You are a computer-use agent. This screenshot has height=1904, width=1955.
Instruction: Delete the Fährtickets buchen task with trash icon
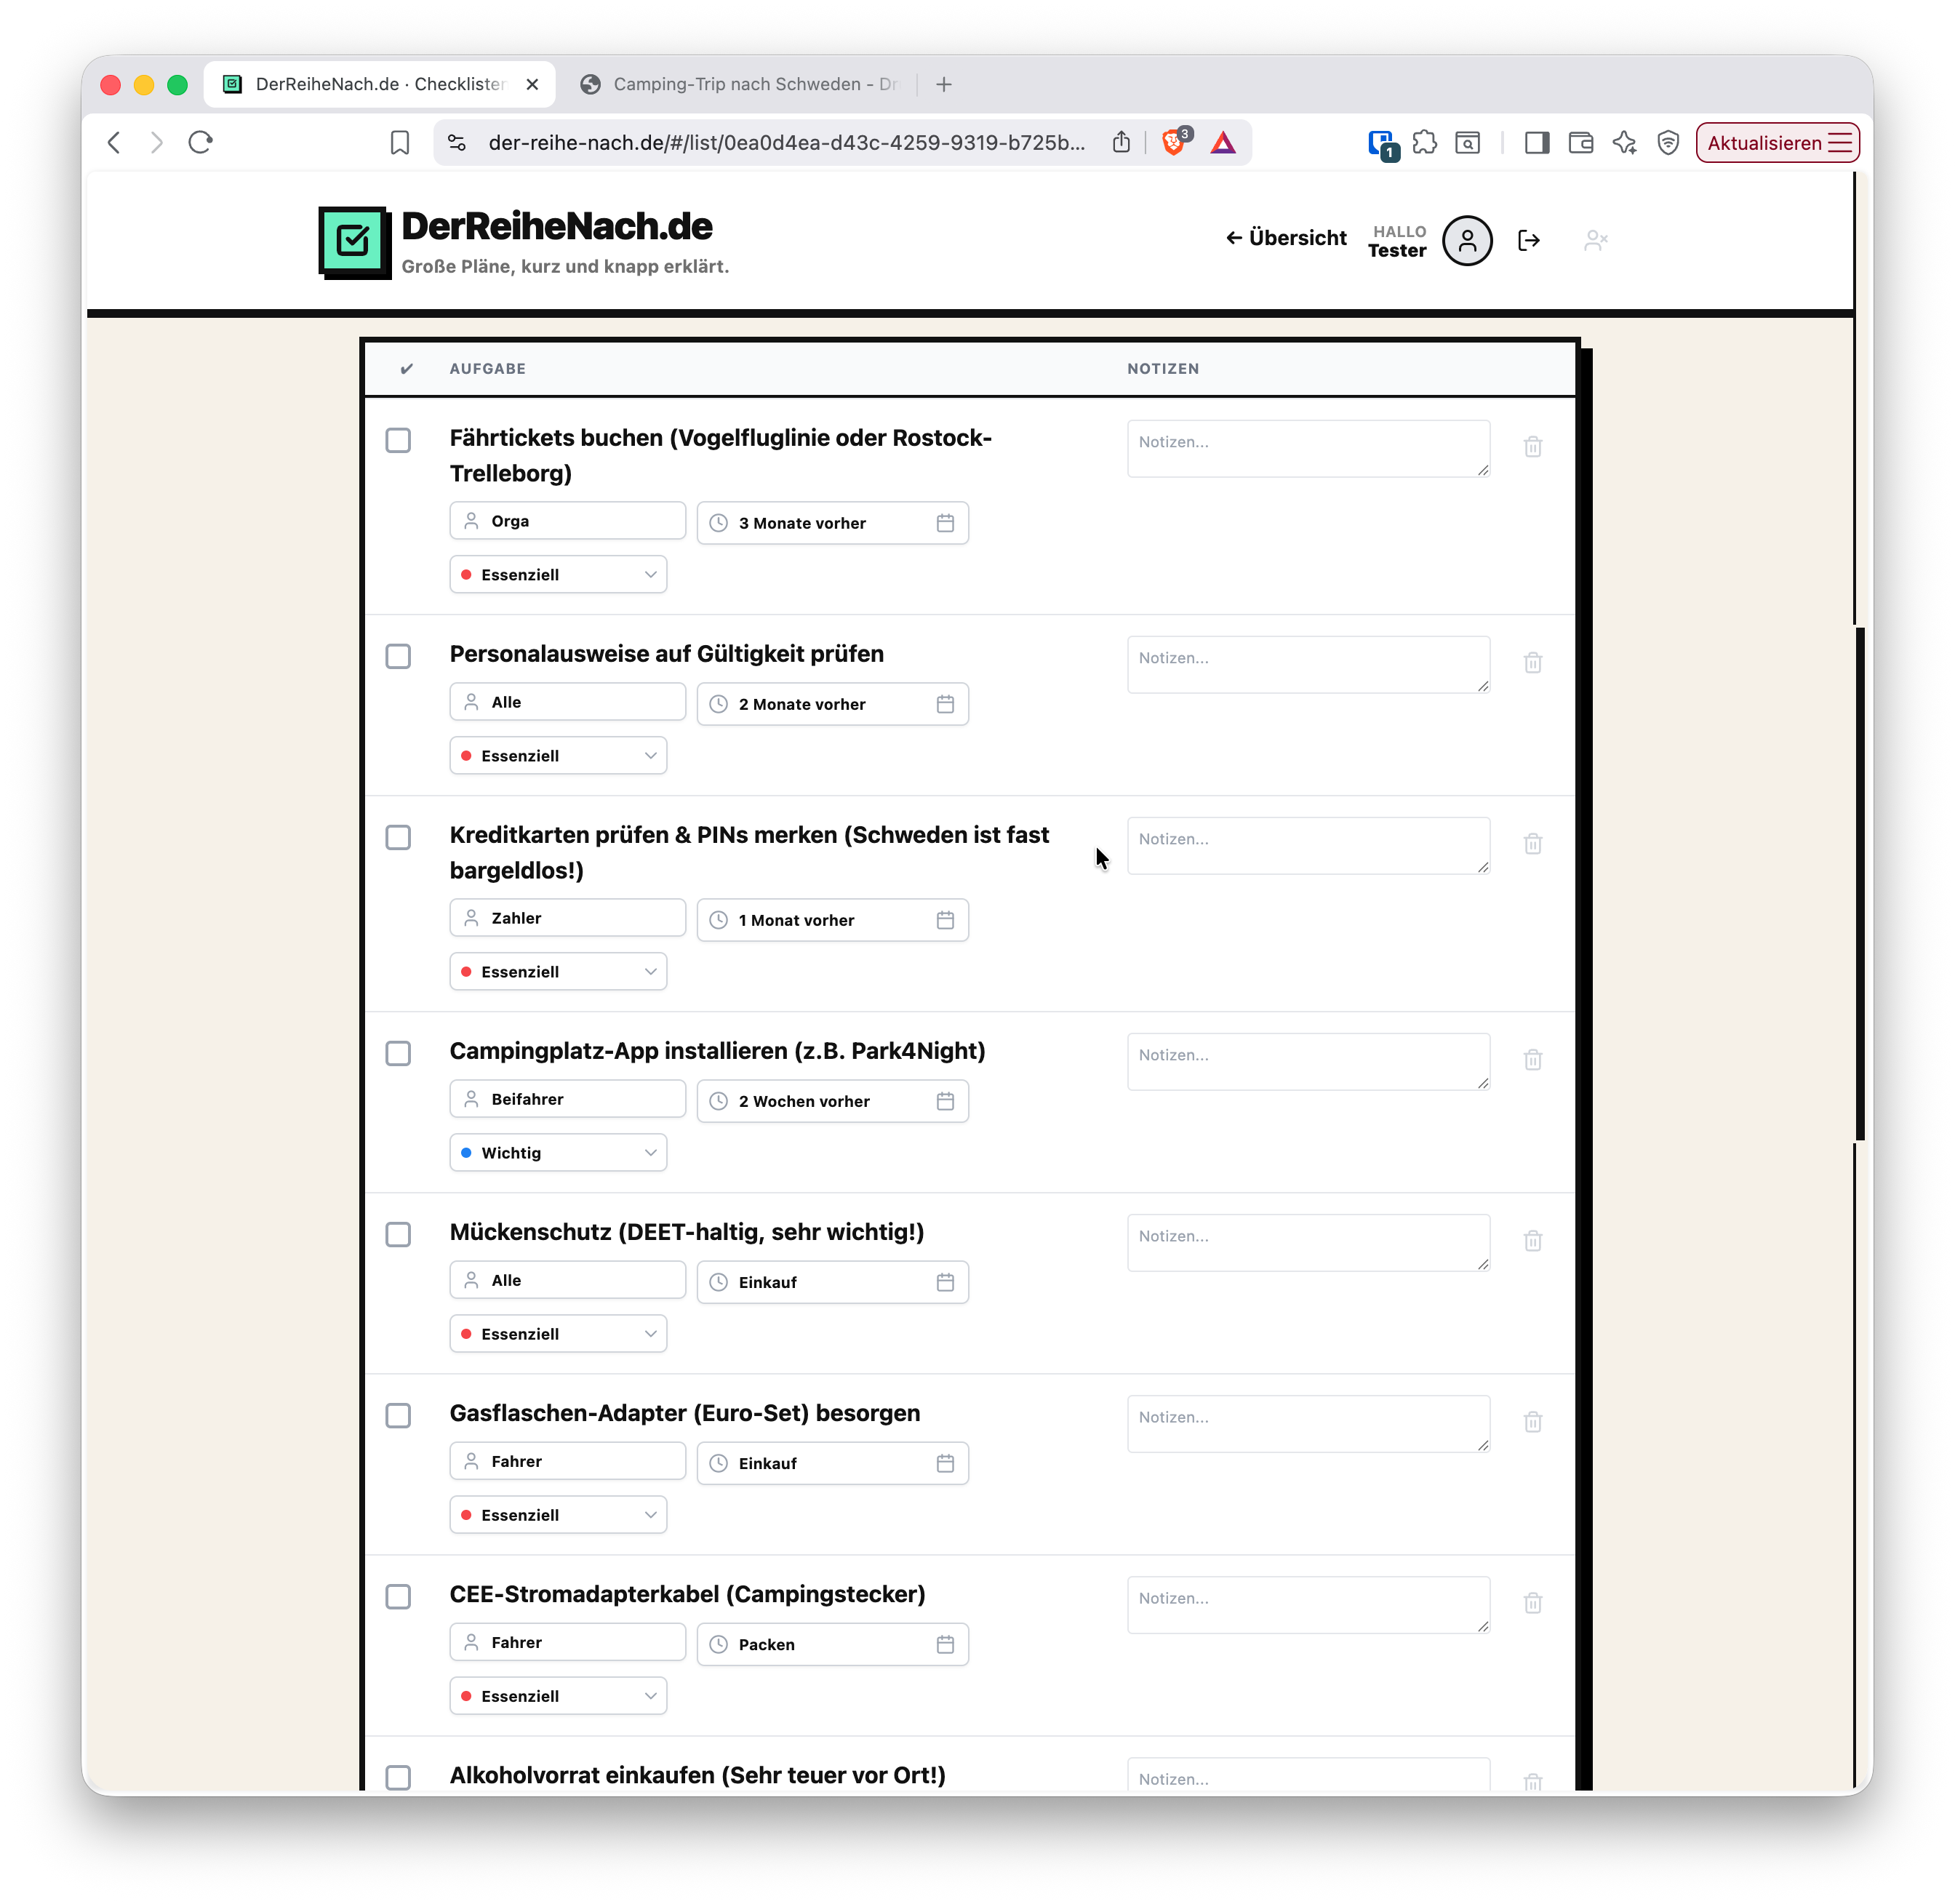1532,446
